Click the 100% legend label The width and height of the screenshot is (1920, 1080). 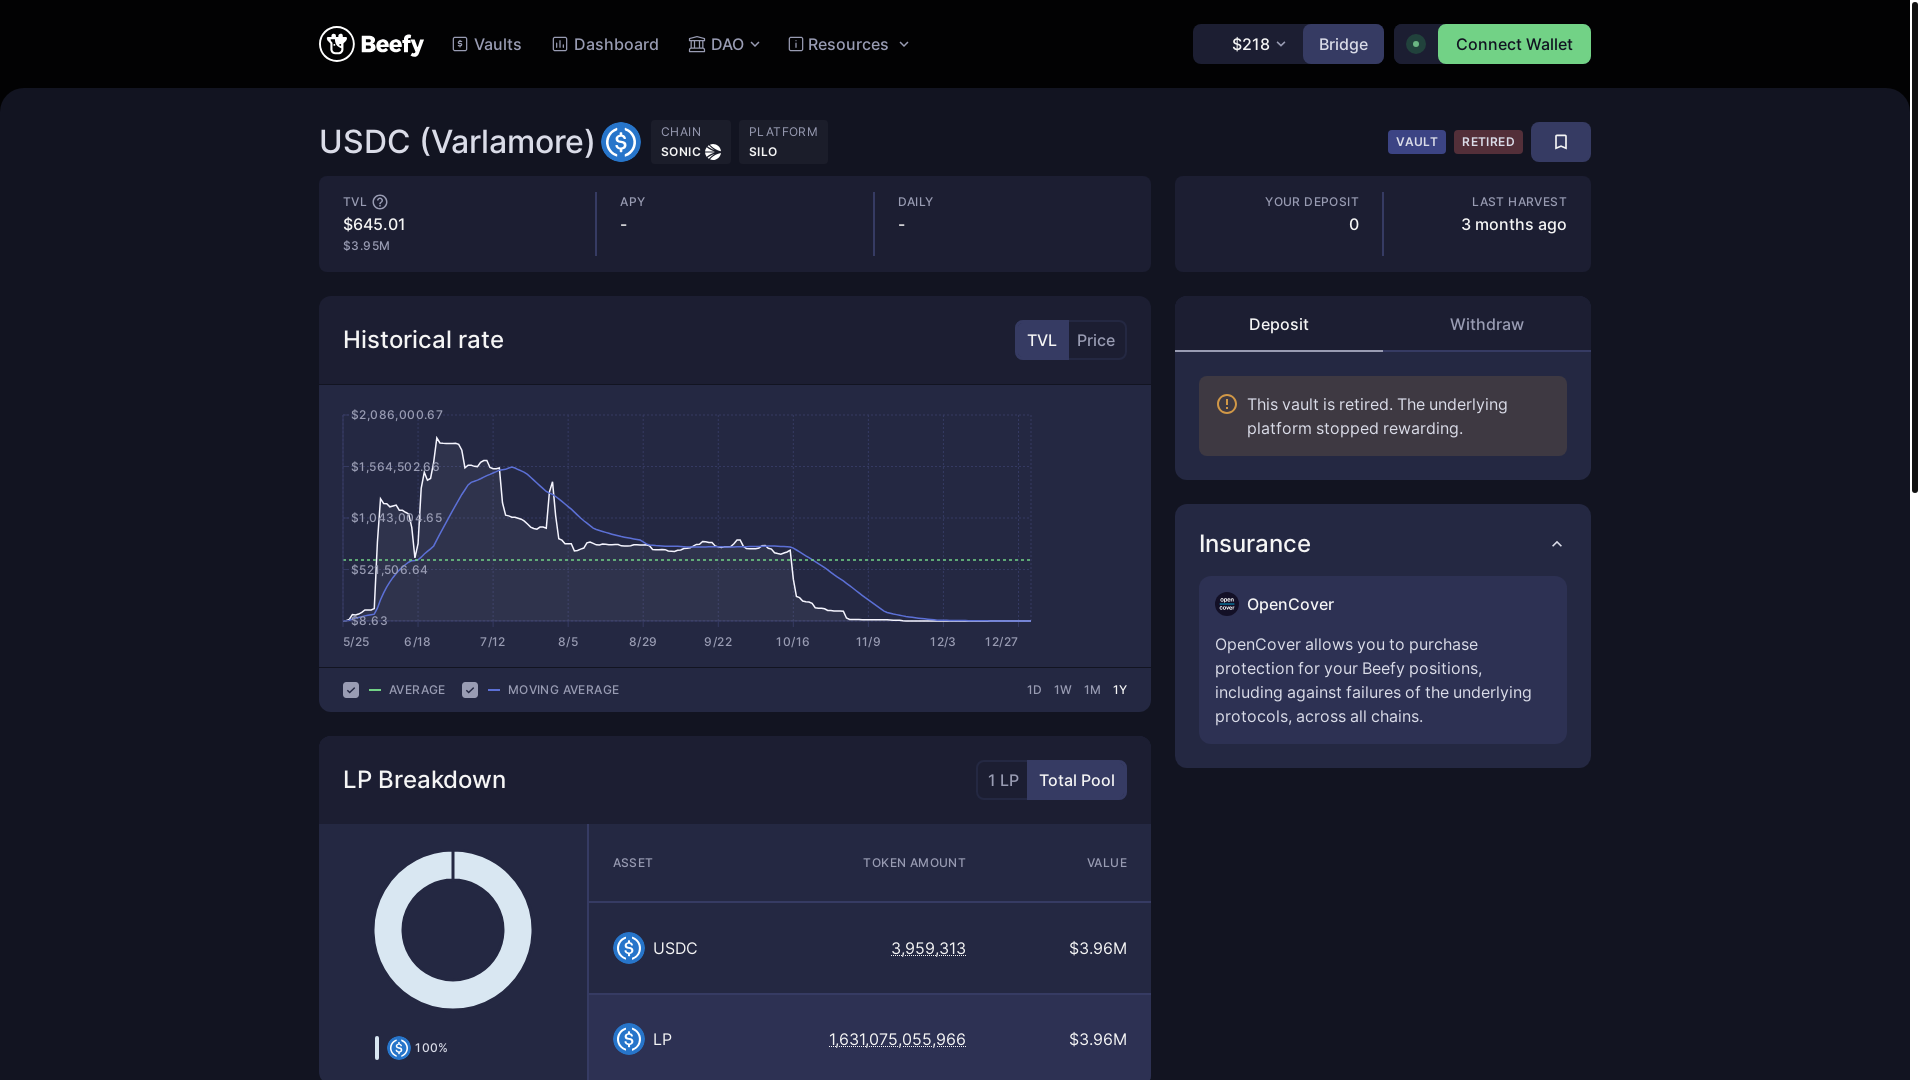(431, 1048)
